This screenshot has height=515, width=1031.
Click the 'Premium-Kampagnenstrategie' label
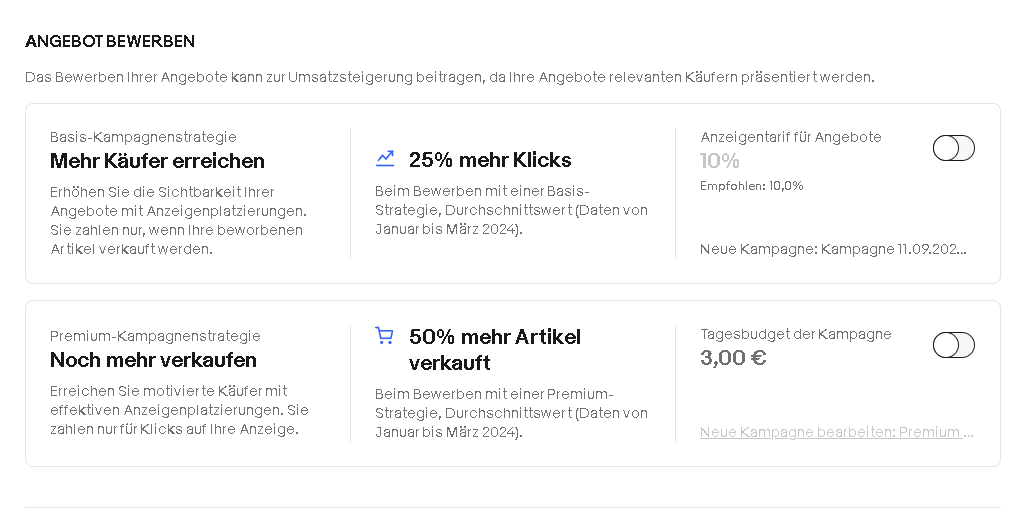155,335
